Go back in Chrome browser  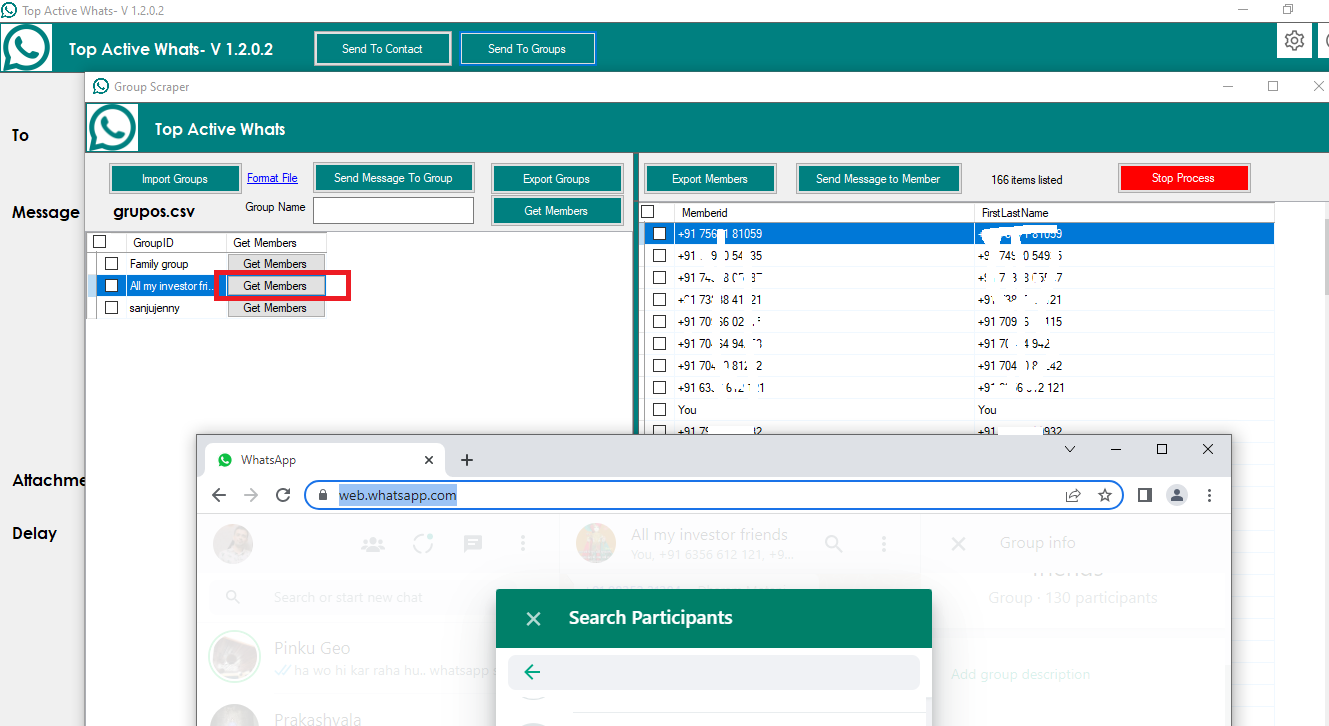tap(219, 495)
